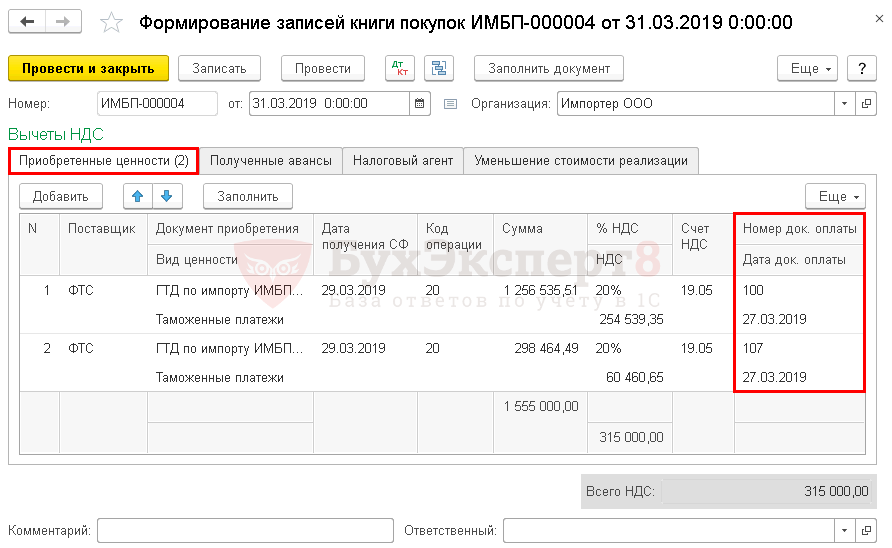Expand the table's Еще menu
This screenshot has height=548, width=892.
pos(839,196)
